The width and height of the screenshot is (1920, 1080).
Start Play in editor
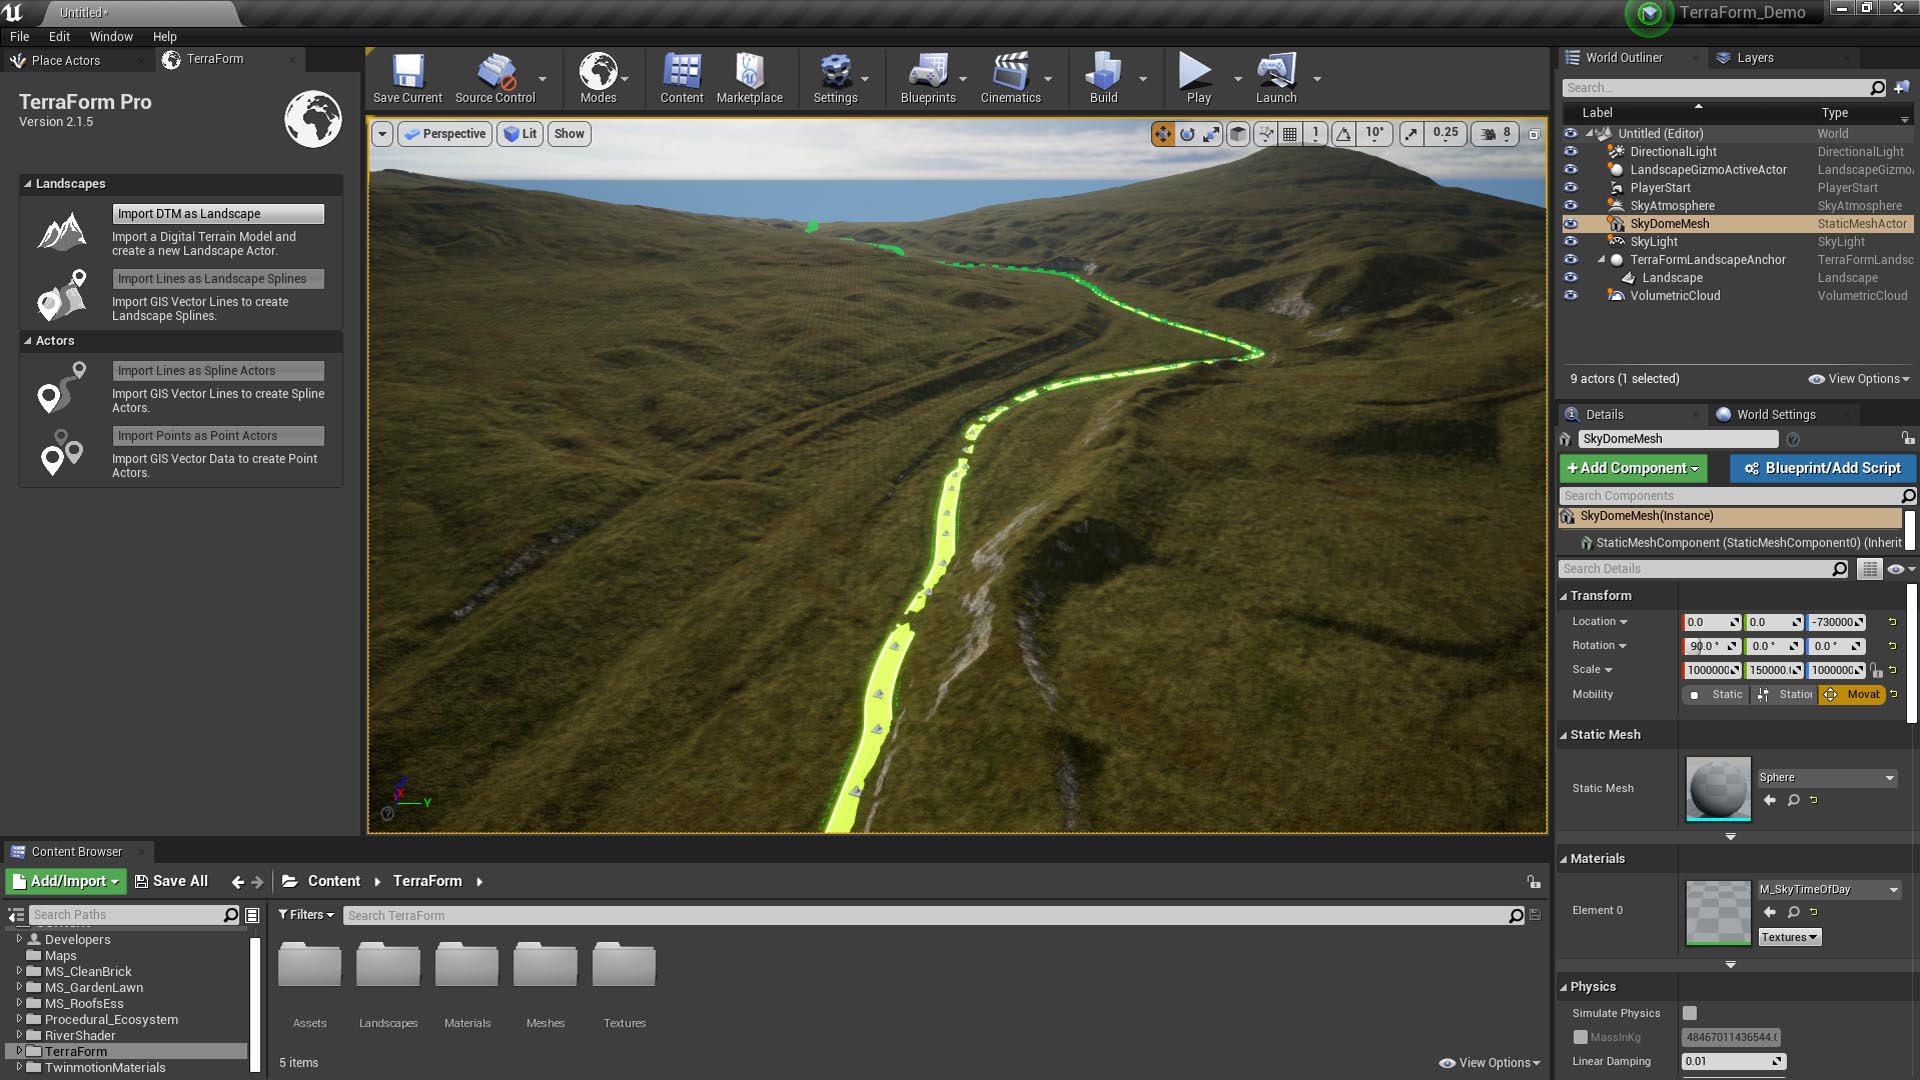1197,78
